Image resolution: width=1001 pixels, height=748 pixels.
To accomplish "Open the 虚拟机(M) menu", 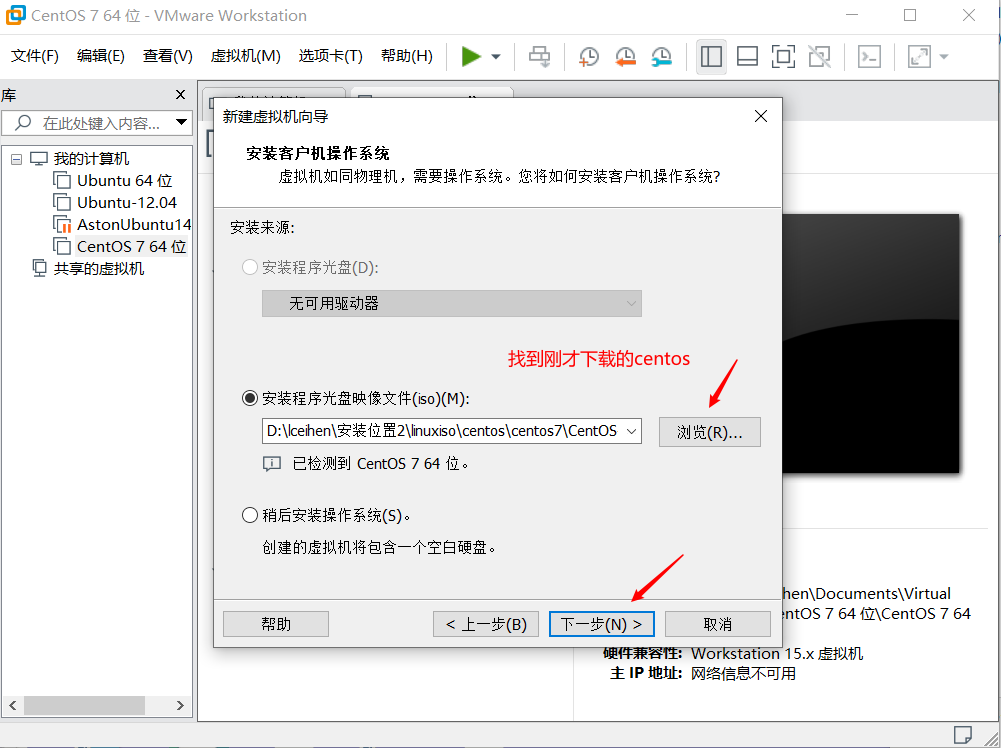I will [245, 56].
